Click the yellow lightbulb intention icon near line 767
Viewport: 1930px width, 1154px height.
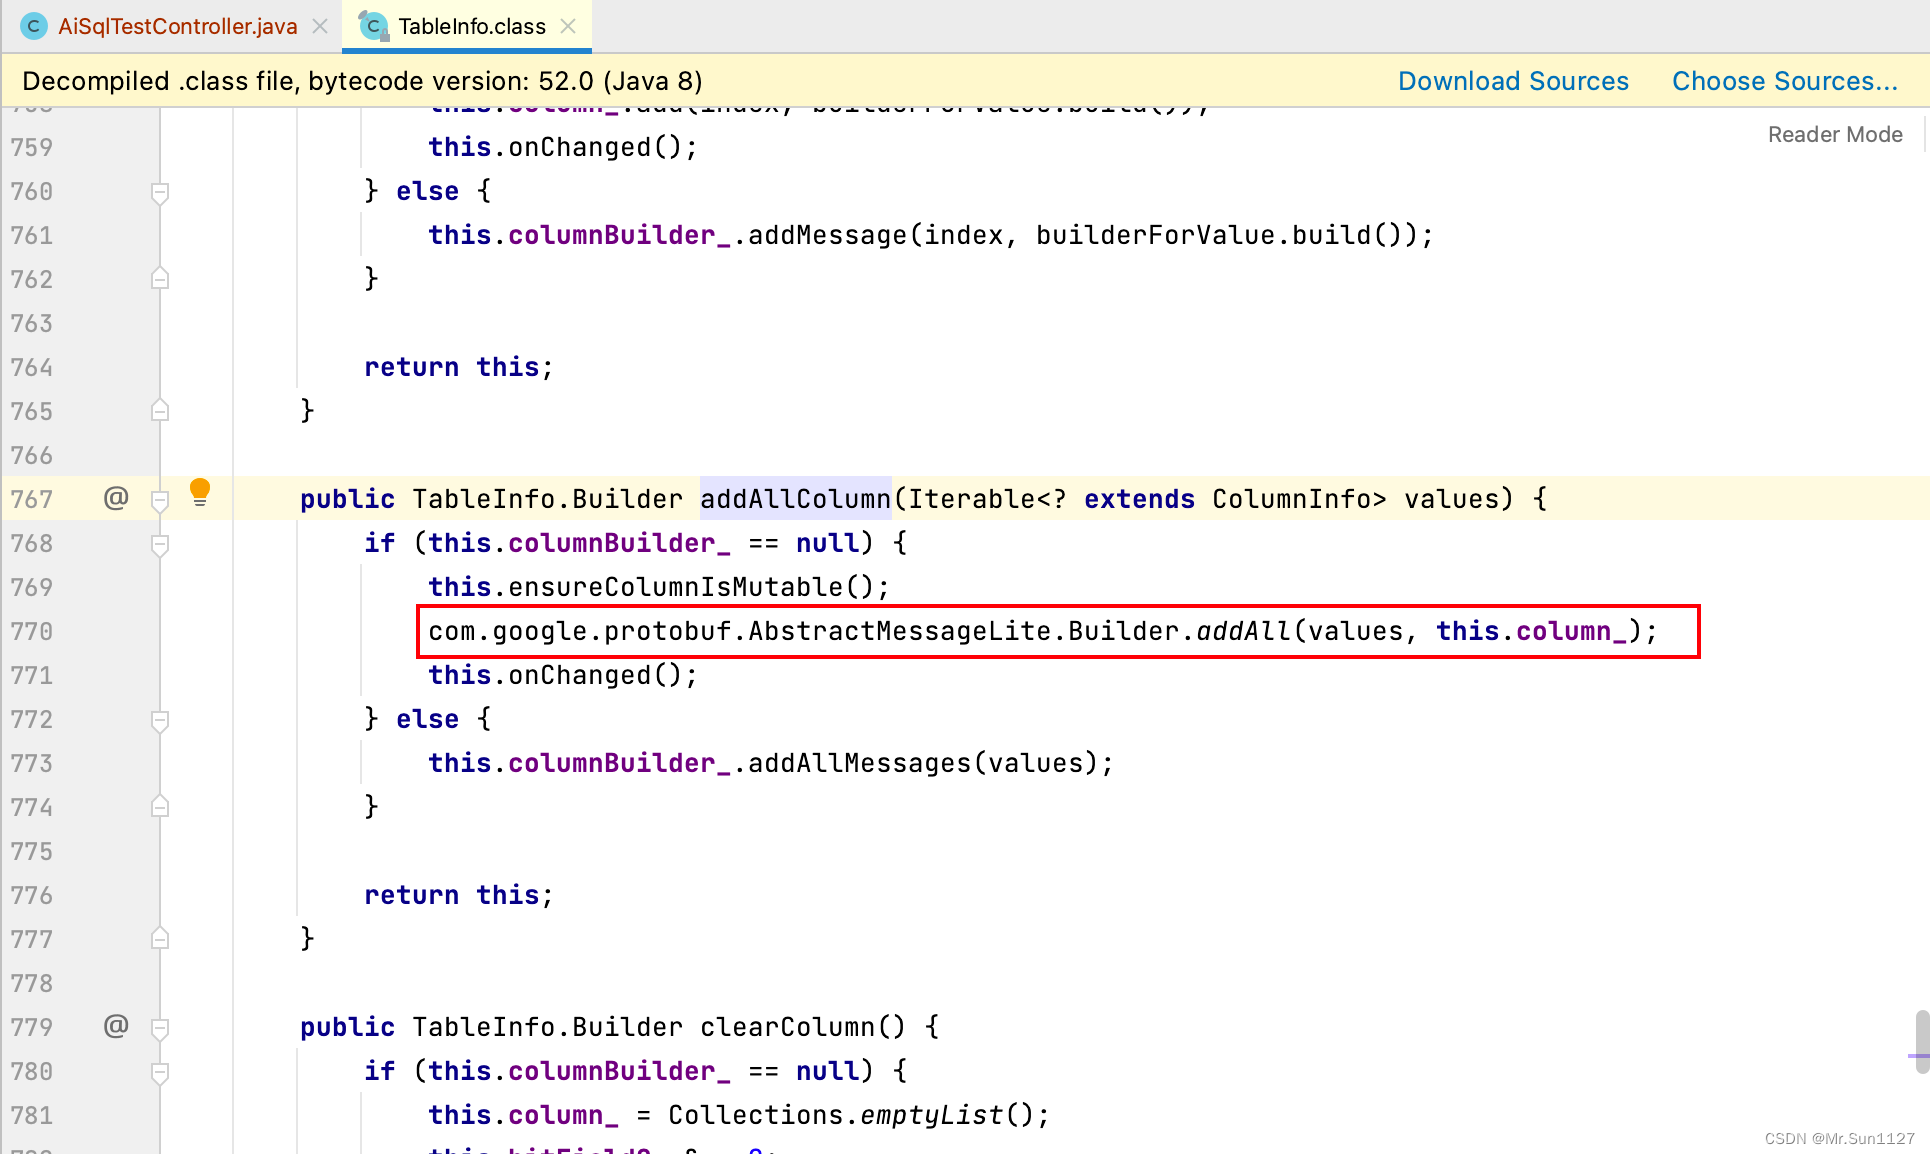pos(200,491)
